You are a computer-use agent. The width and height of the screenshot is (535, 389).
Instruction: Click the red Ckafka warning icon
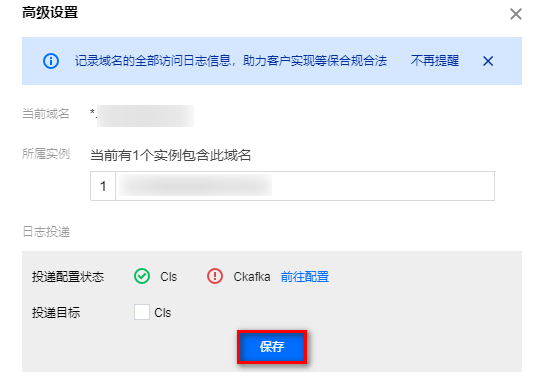click(215, 276)
